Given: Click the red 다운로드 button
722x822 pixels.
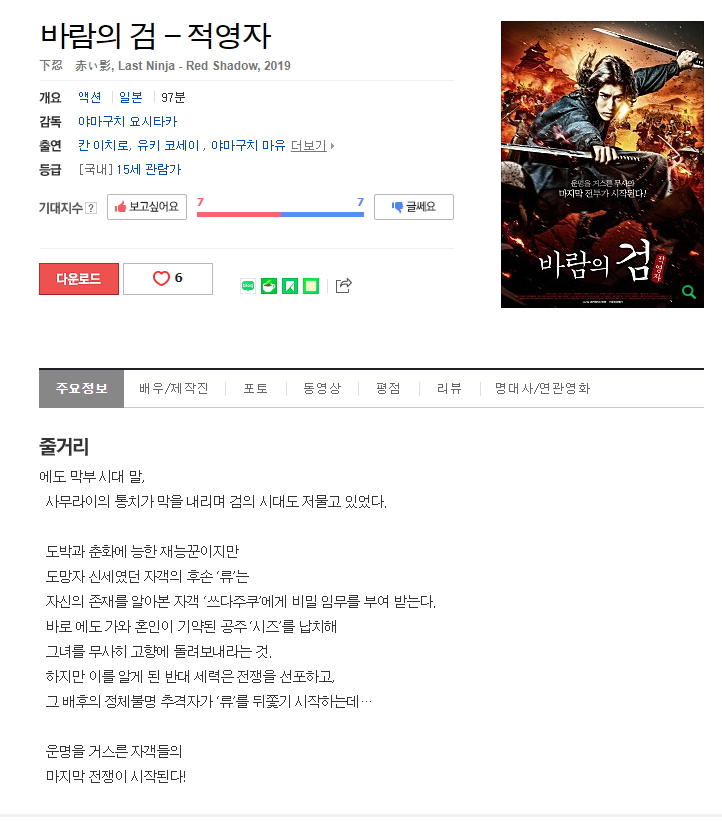Looking at the screenshot, I should (79, 279).
